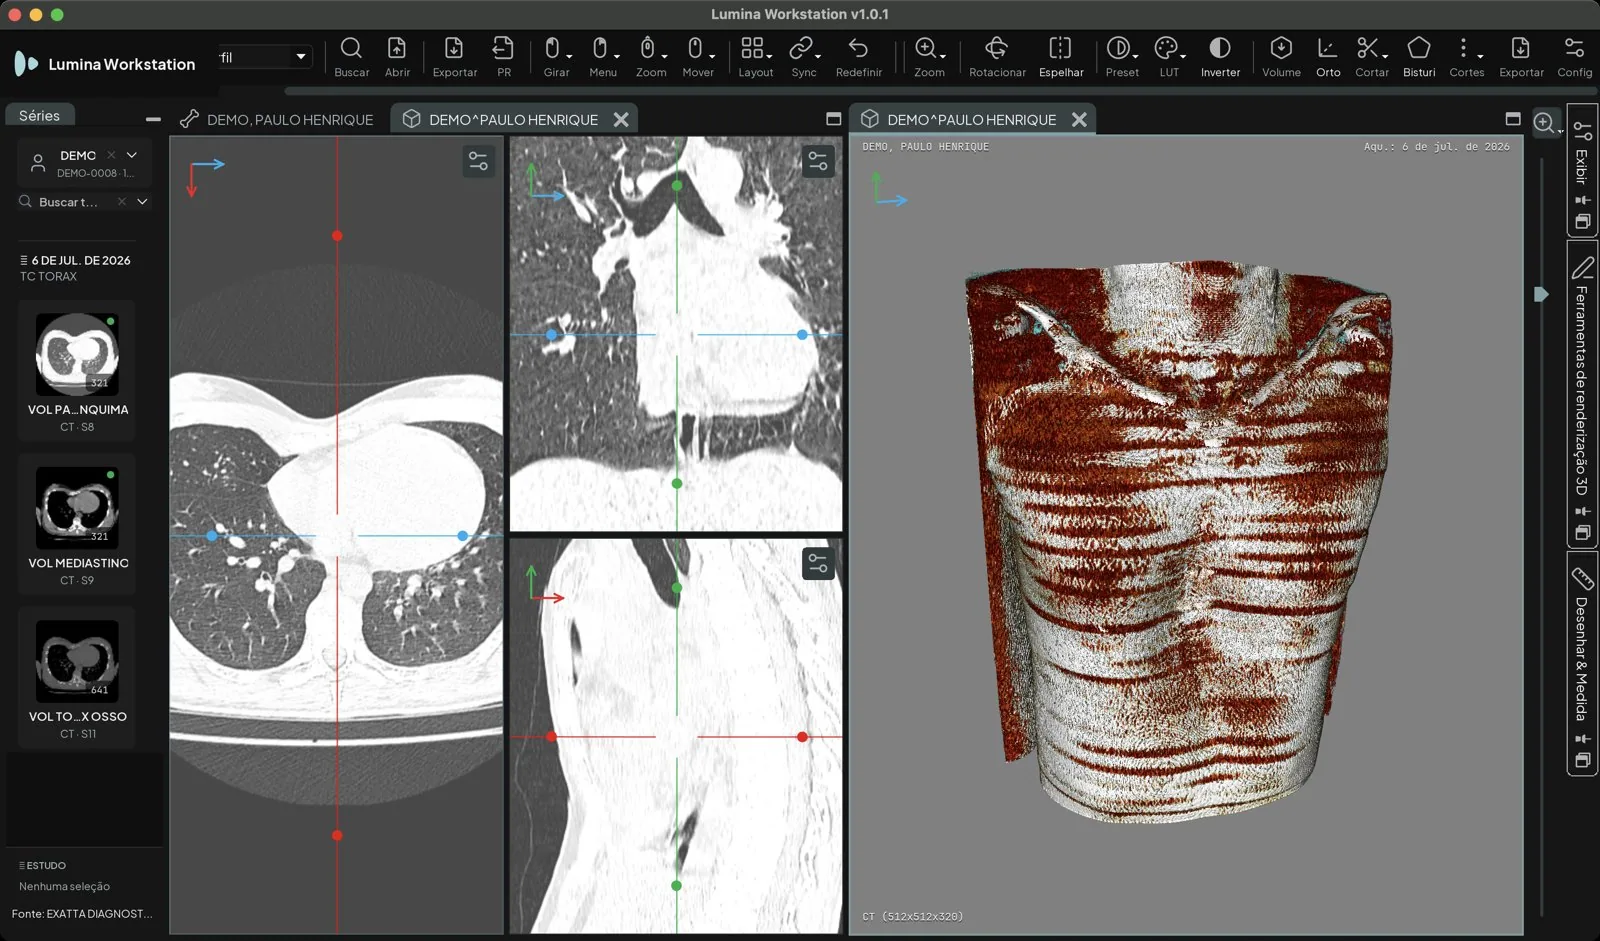Open the Preset tool

point(1121,57)
